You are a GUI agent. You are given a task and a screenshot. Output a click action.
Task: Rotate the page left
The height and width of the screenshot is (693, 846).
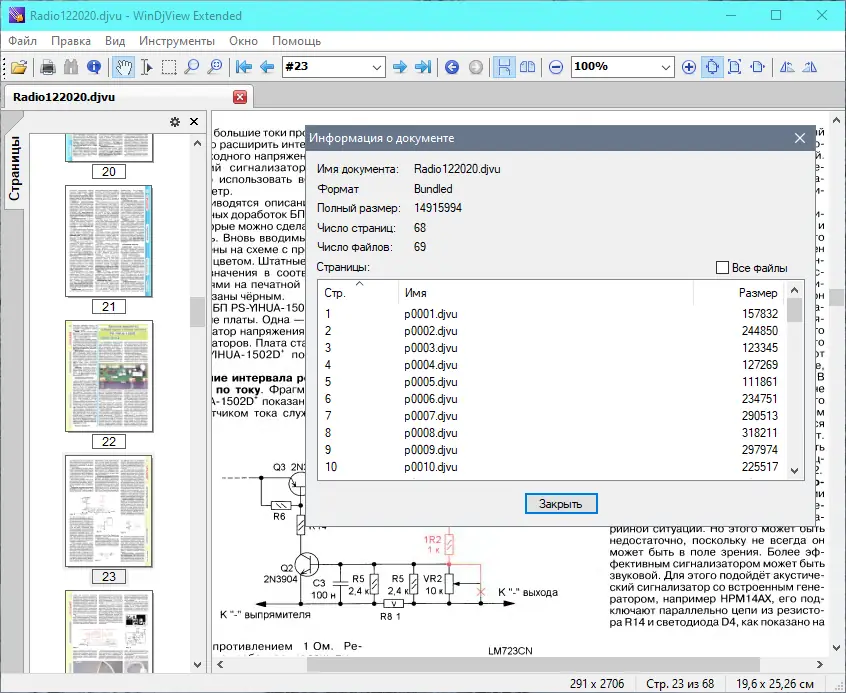click(x=787, y=67)
